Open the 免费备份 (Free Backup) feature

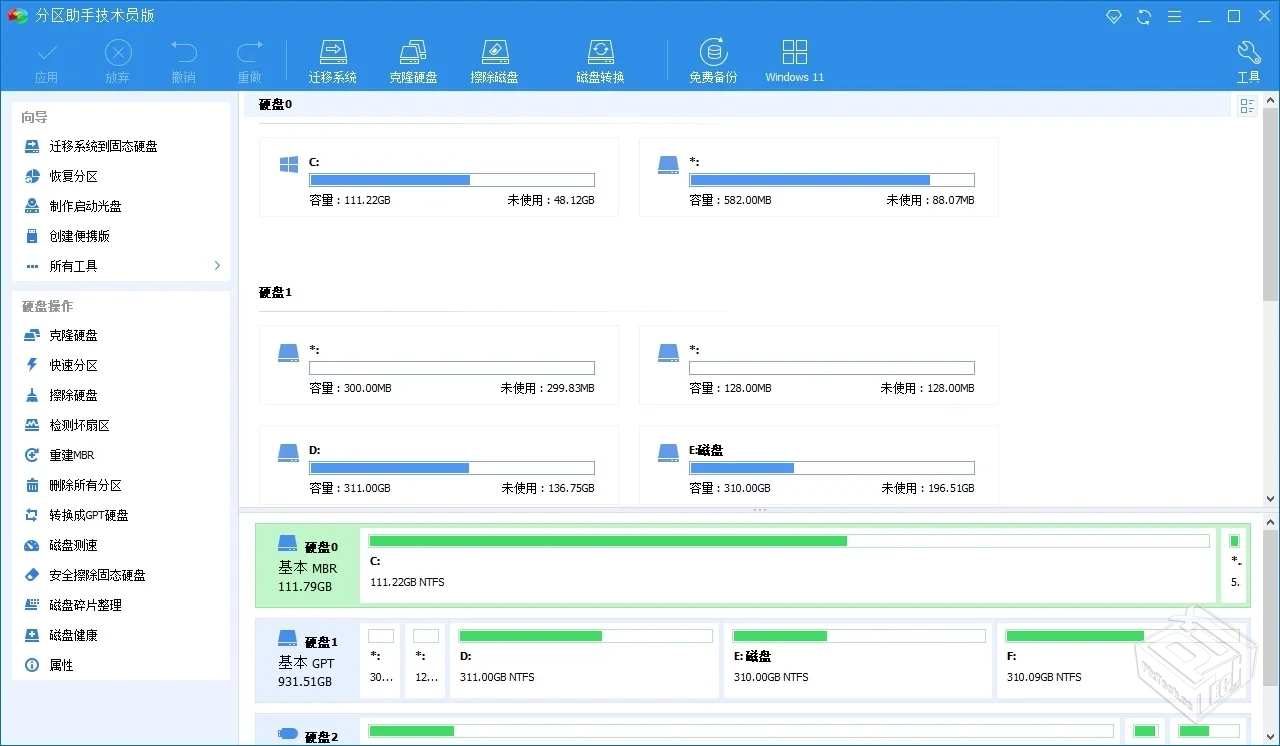713,58
